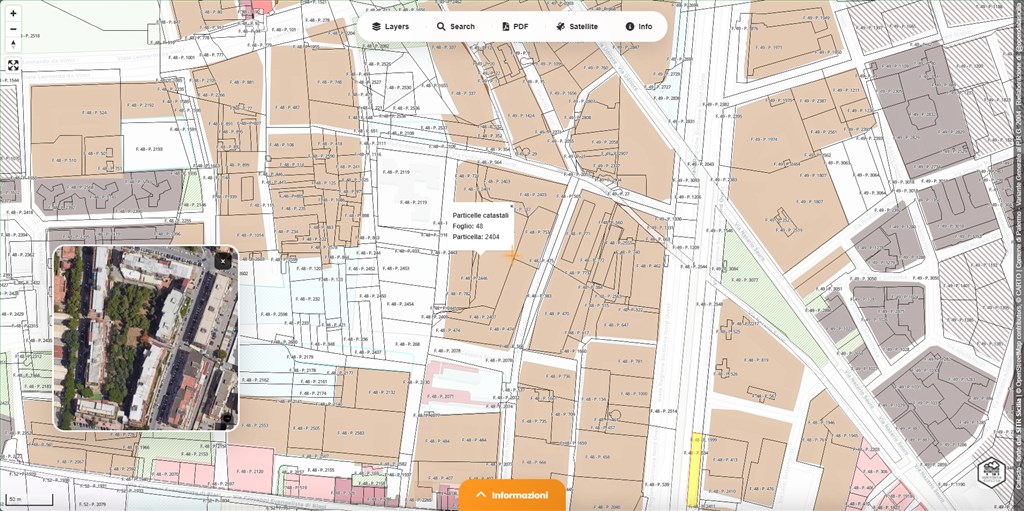Click the Layers stack icon
This screenshot has height=511, width=1024.
376,26
